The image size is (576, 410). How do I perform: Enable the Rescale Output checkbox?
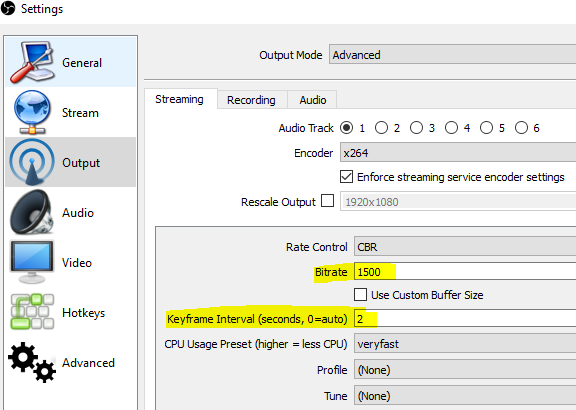pyautogui.click(x=327, y=201)
